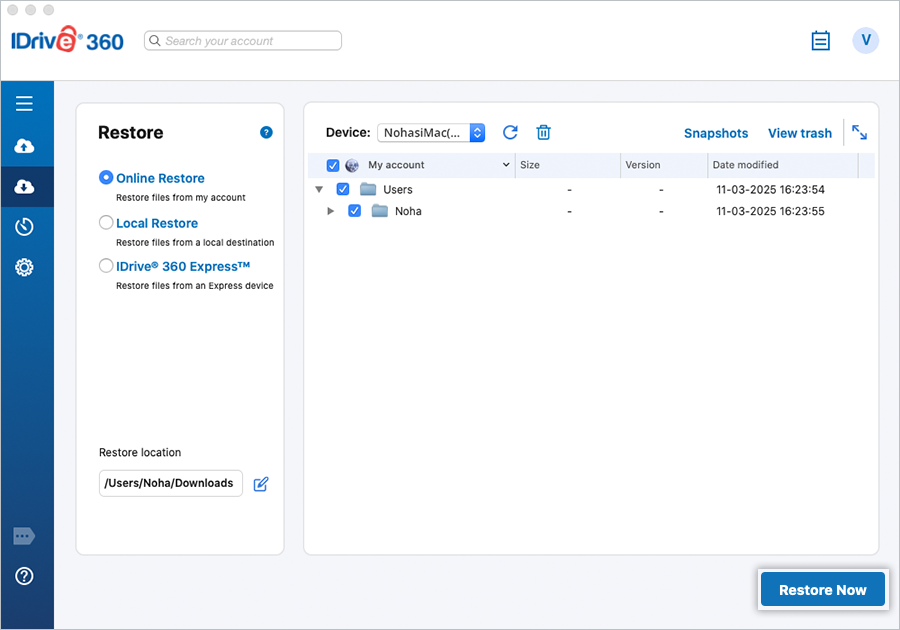The height and width of the screenshot is (630, 900).
Task: Open the hamburger menu in sidebar
Action: pyautogui.click(x=25, y=103)
